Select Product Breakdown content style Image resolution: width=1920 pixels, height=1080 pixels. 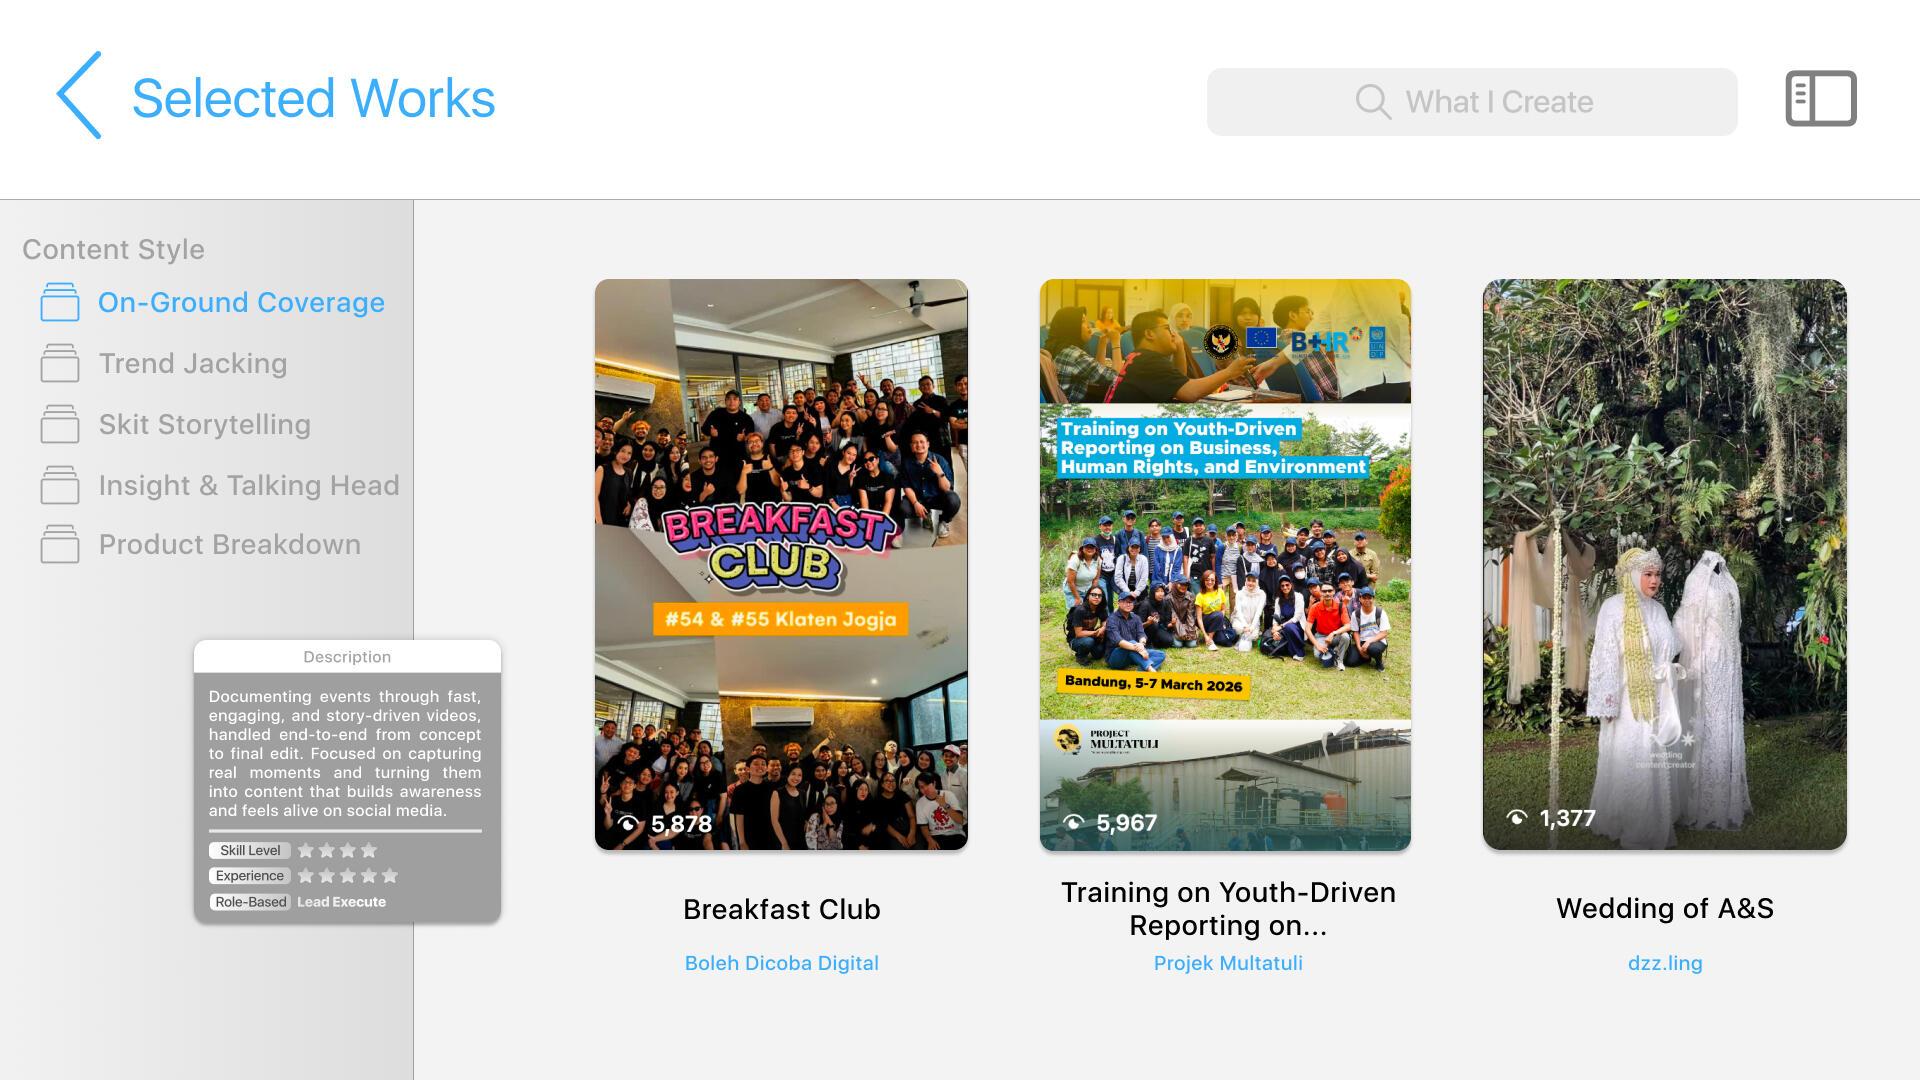[x=230, y=544]
